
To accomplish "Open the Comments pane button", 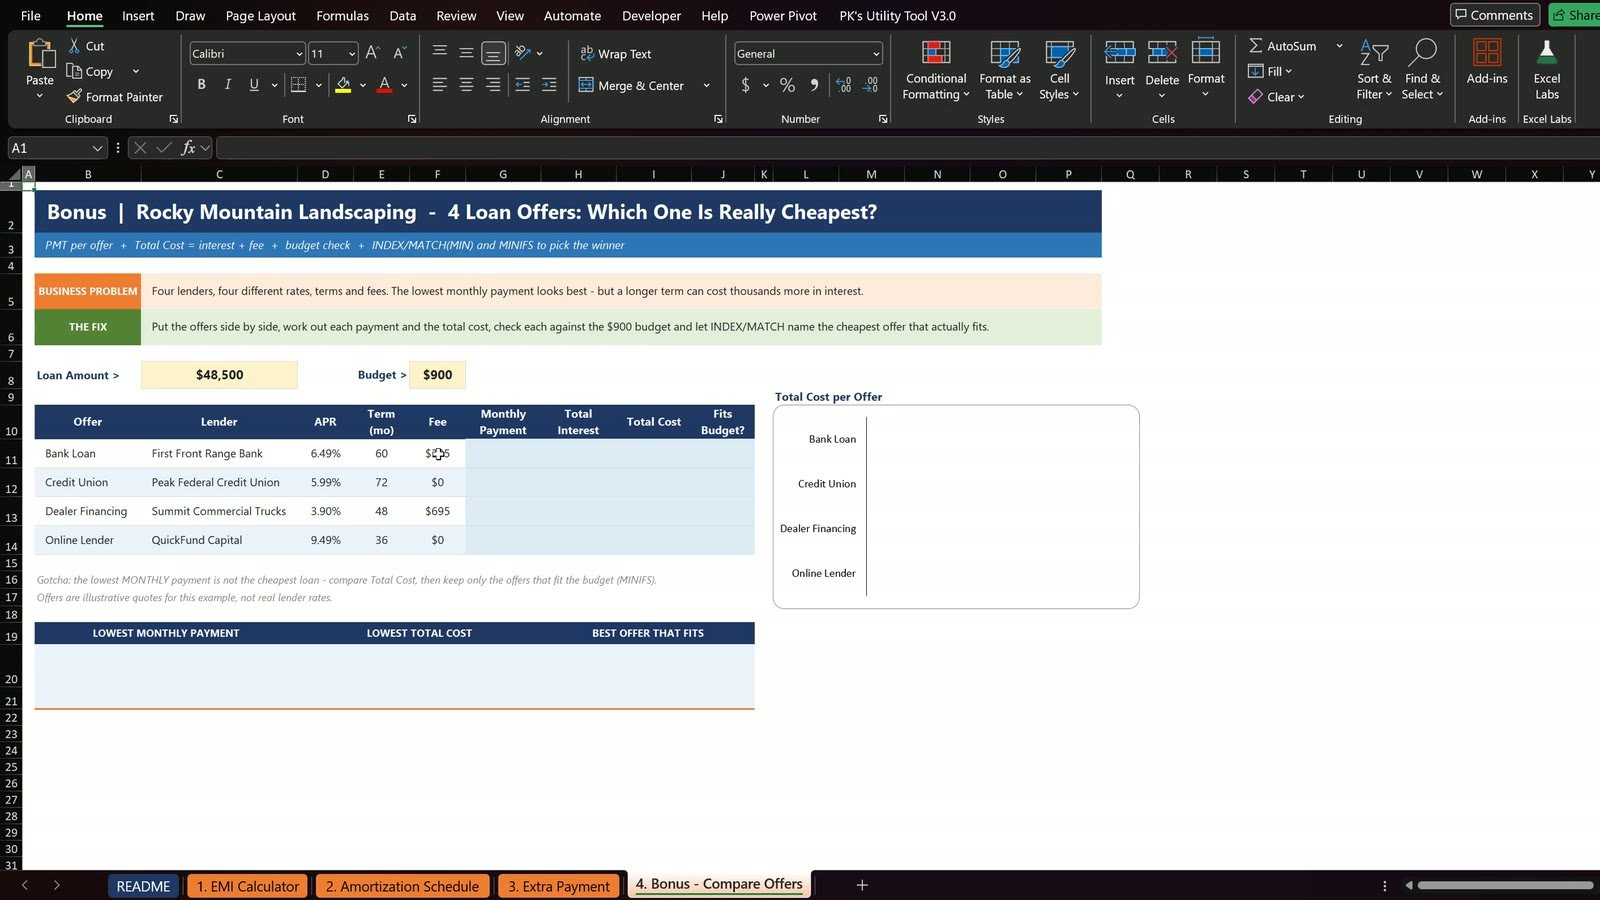I will click(x=1494, y=15).
